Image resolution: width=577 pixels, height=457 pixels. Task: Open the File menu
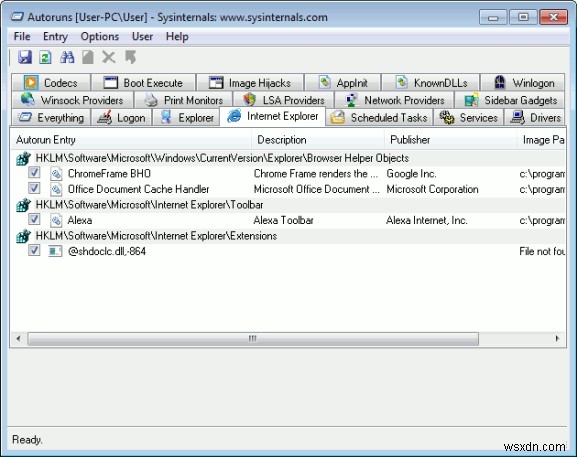click(x=22, y=36)
